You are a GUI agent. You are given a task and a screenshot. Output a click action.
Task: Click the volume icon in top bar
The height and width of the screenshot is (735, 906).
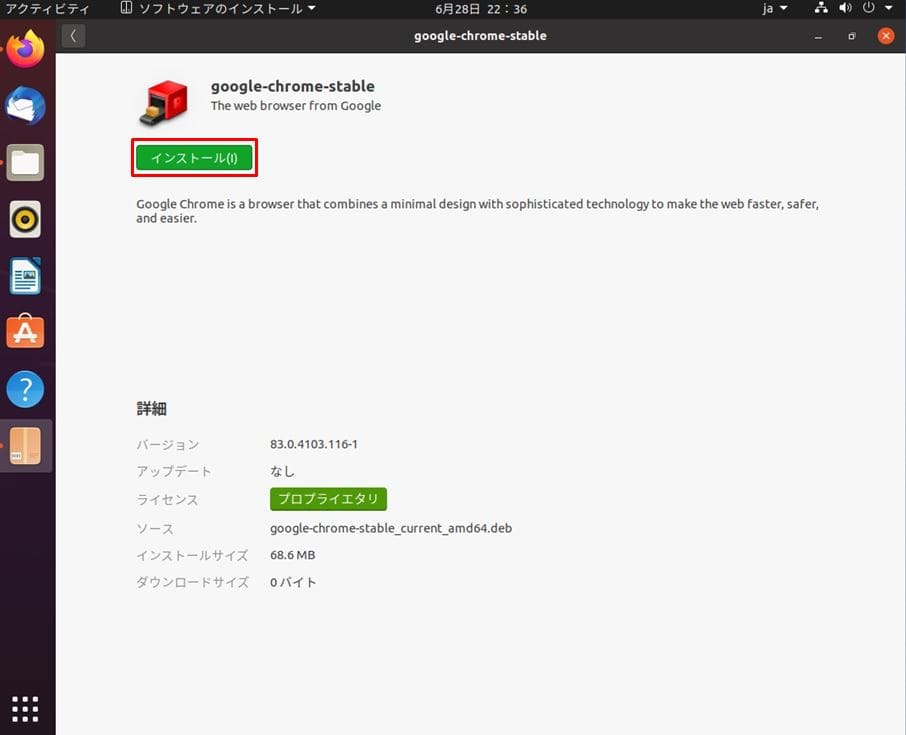845,8
